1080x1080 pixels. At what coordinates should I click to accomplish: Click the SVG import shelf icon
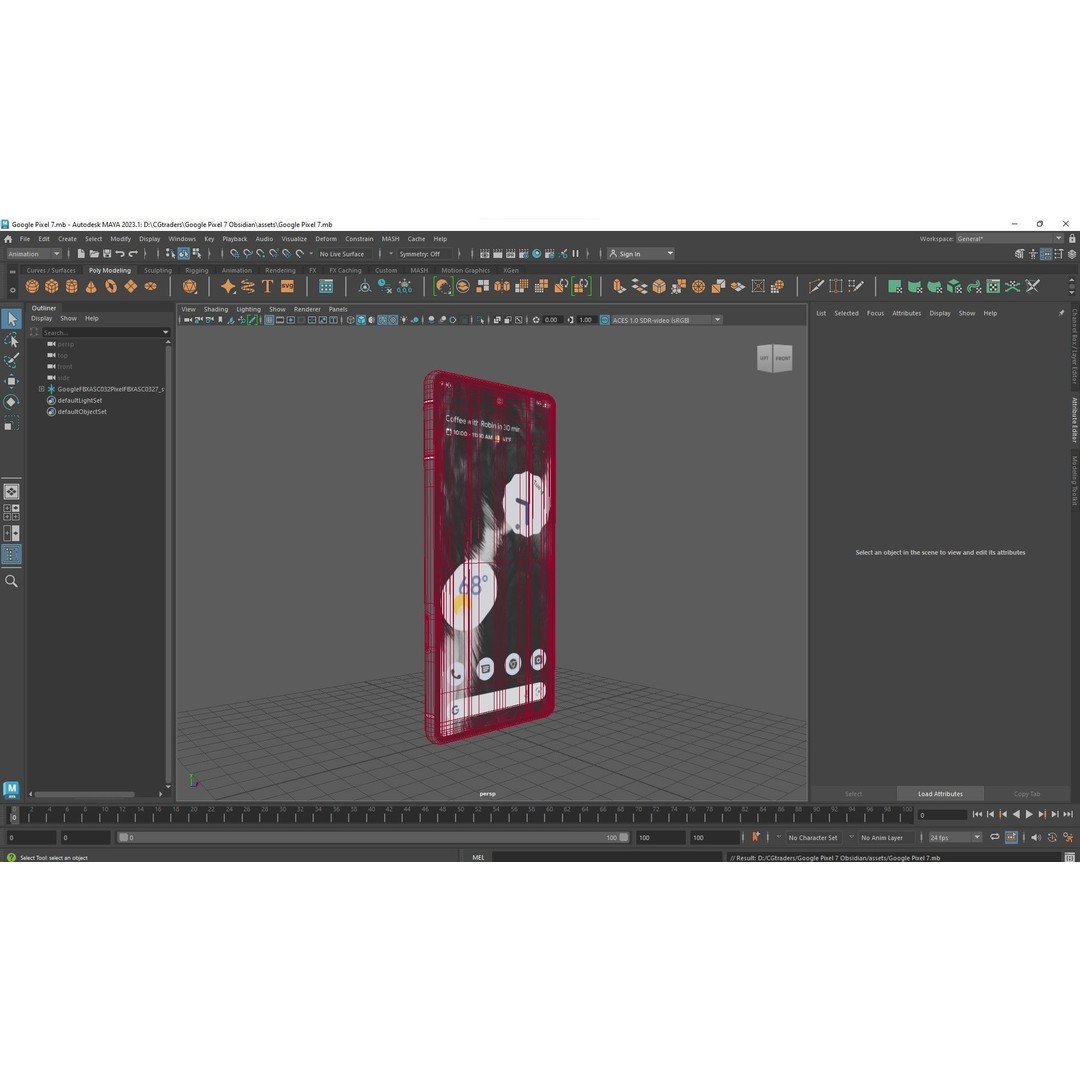(x=287, y=287)
